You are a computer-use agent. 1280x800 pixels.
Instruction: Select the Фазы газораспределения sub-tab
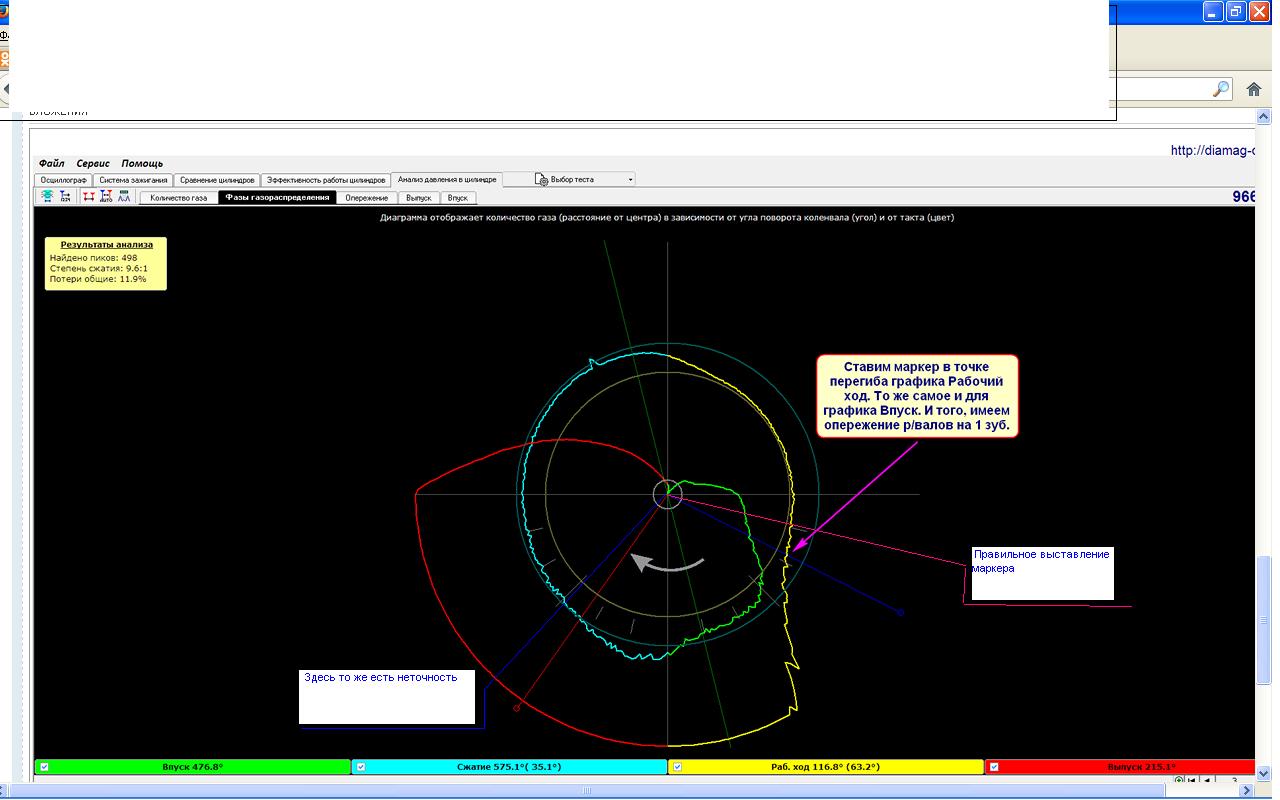coord(277,198)
